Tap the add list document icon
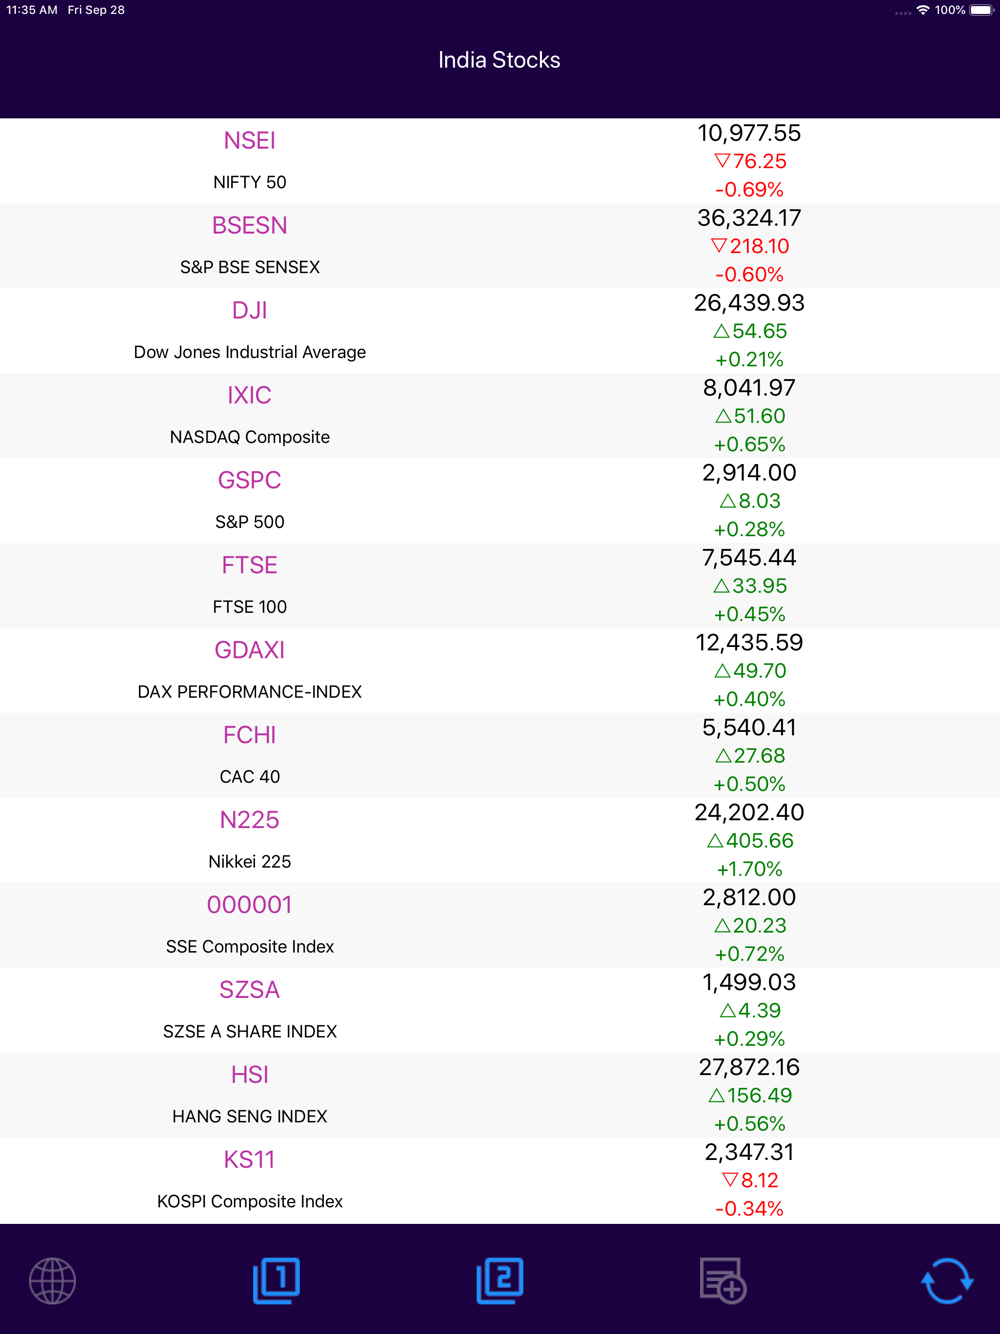The height and width of the screenshot is (1334, 1000). coord(723,1280)
